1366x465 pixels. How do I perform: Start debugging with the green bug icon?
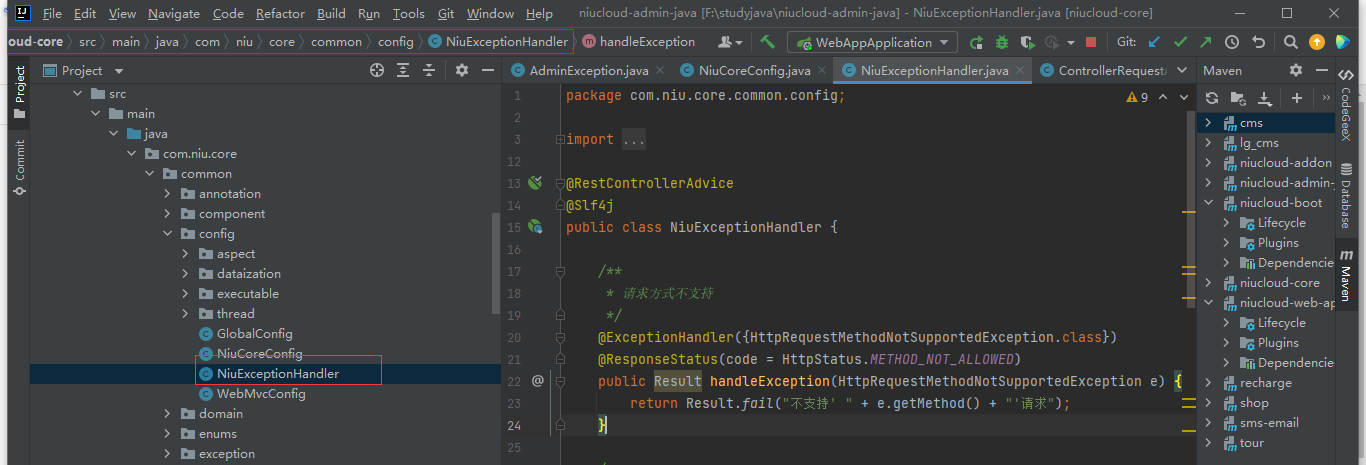pyautogui.click(x=1002, y=42)
